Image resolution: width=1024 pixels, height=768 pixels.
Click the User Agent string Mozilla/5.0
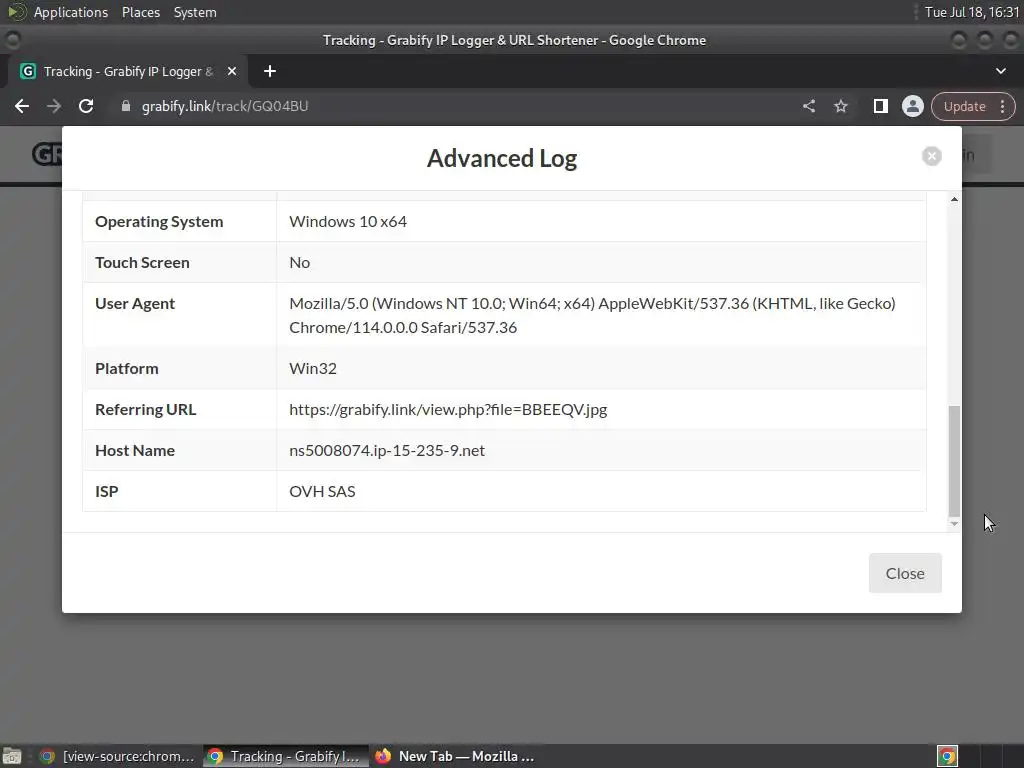592,315
